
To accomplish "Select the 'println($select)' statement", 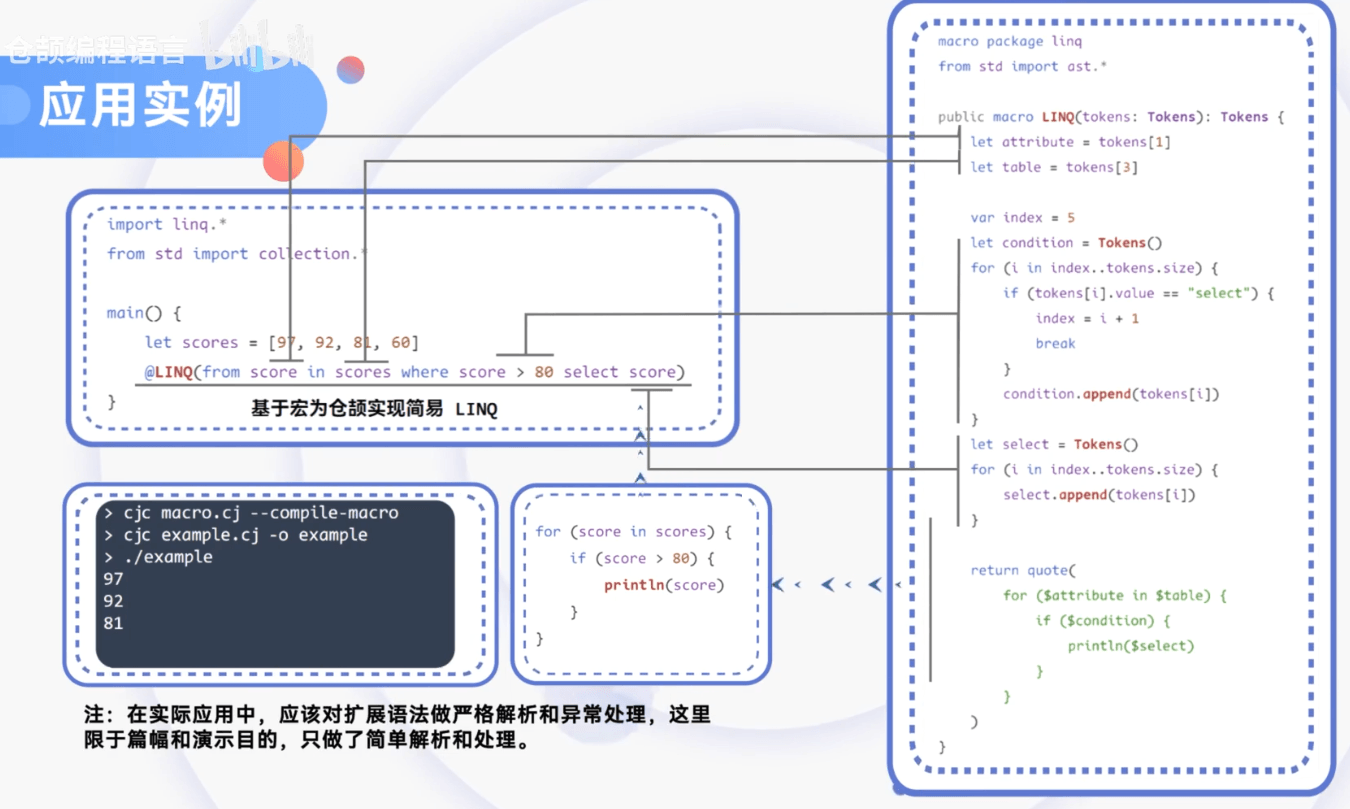I will (x=1130, y=645).
